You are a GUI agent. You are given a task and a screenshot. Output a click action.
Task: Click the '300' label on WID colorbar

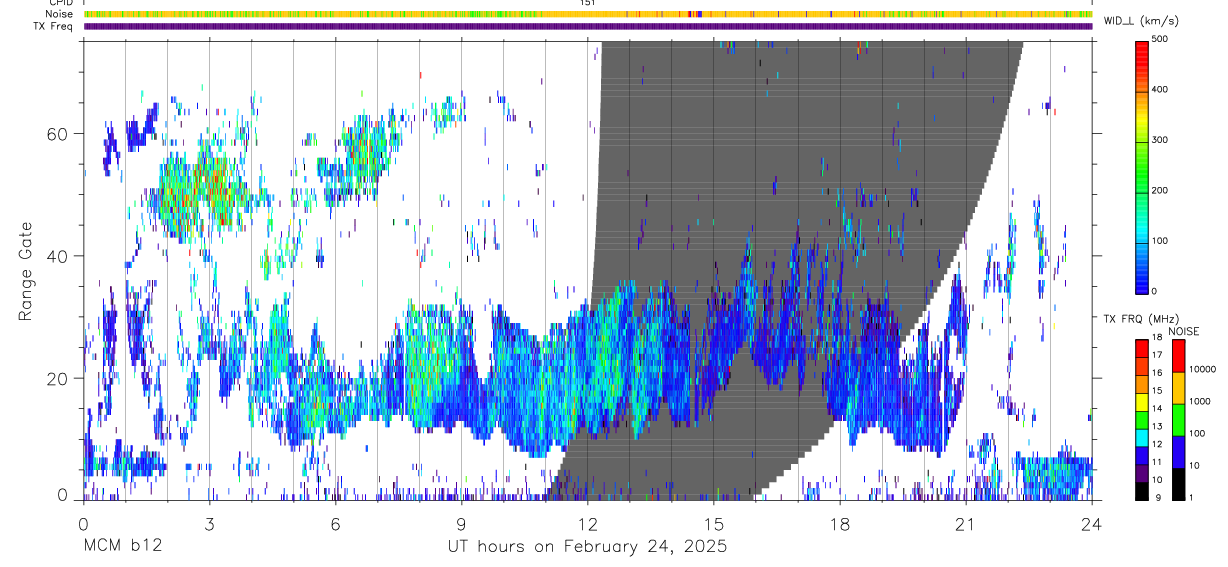point(1159,140)
